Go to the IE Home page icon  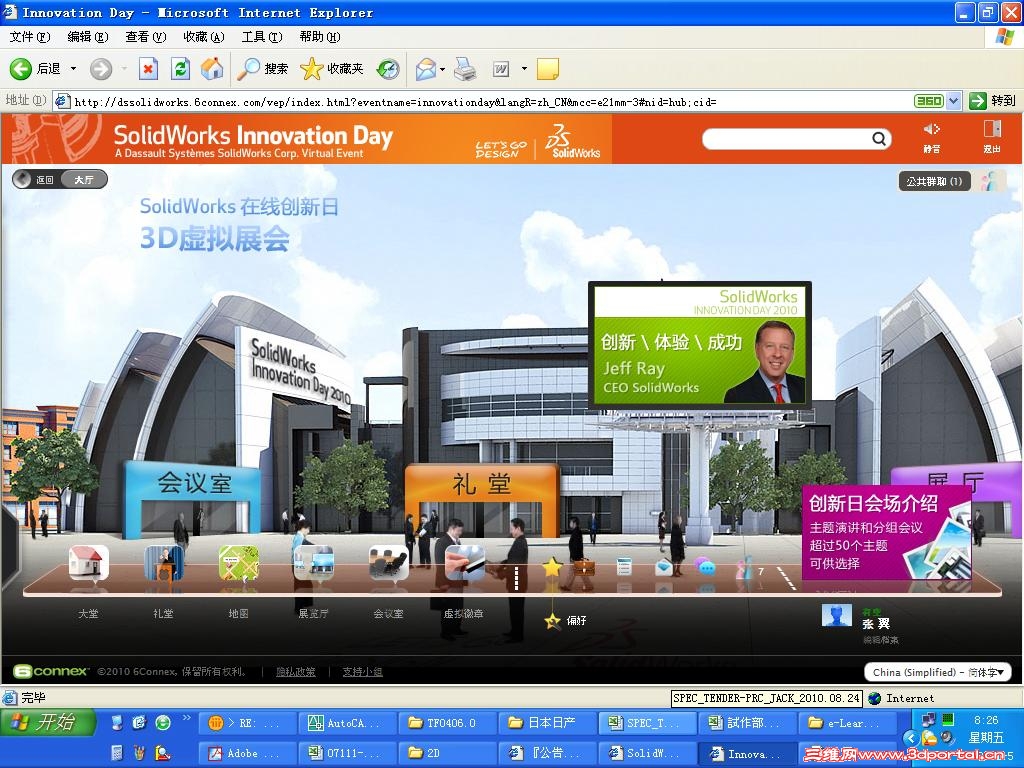212,69
